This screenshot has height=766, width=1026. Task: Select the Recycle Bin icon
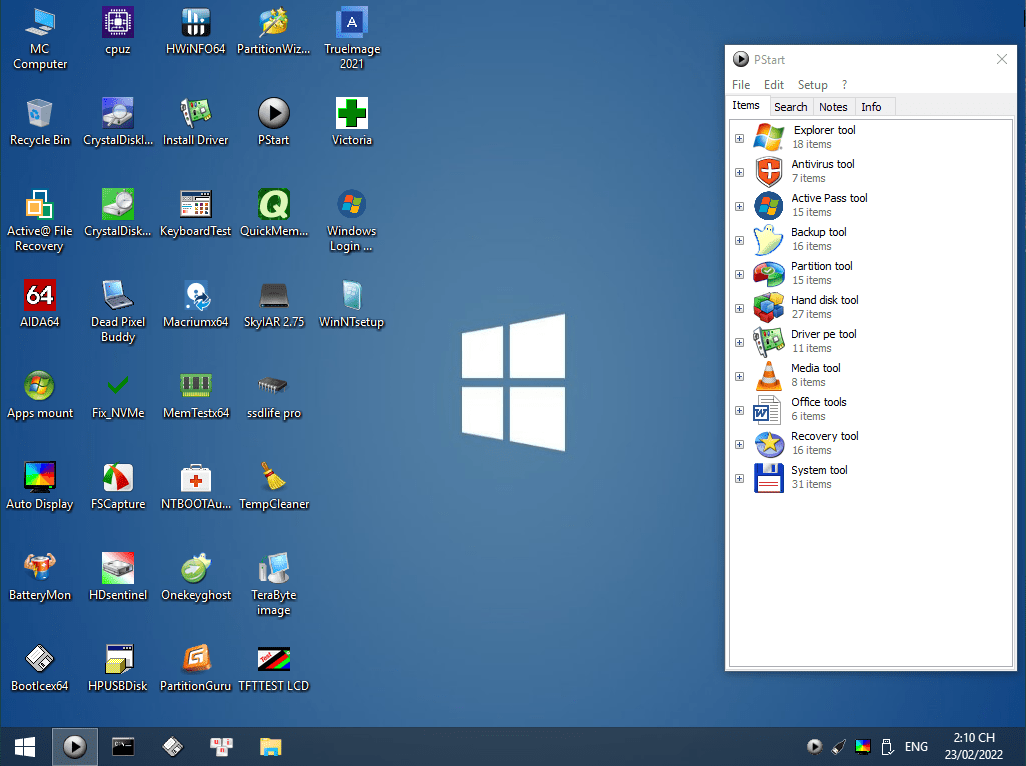click(40, 122)
